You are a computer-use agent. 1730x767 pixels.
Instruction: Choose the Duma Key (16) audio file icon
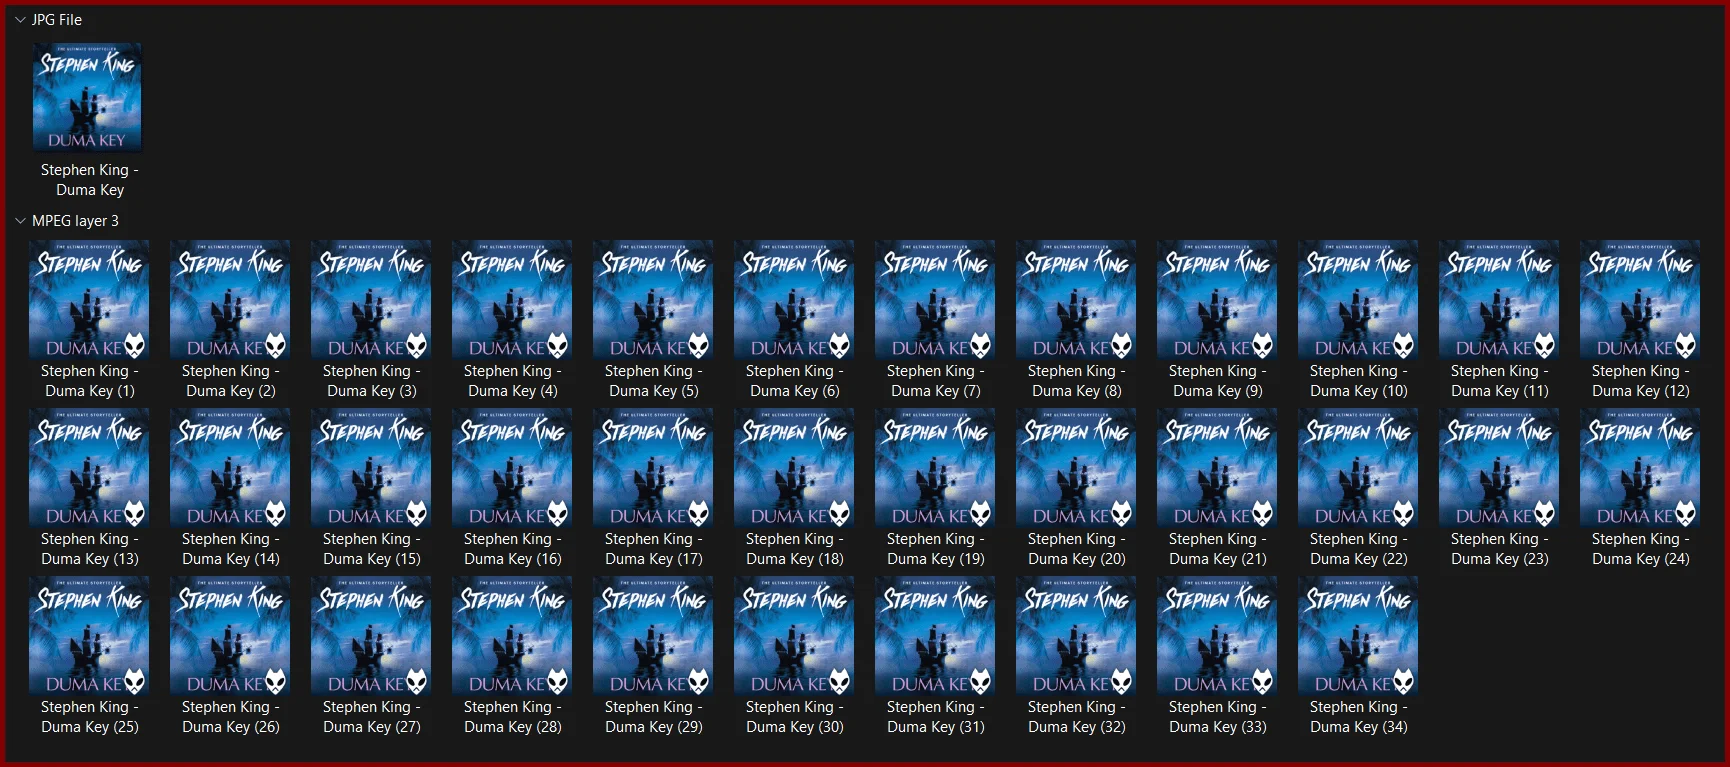click(x=512, y=468)
